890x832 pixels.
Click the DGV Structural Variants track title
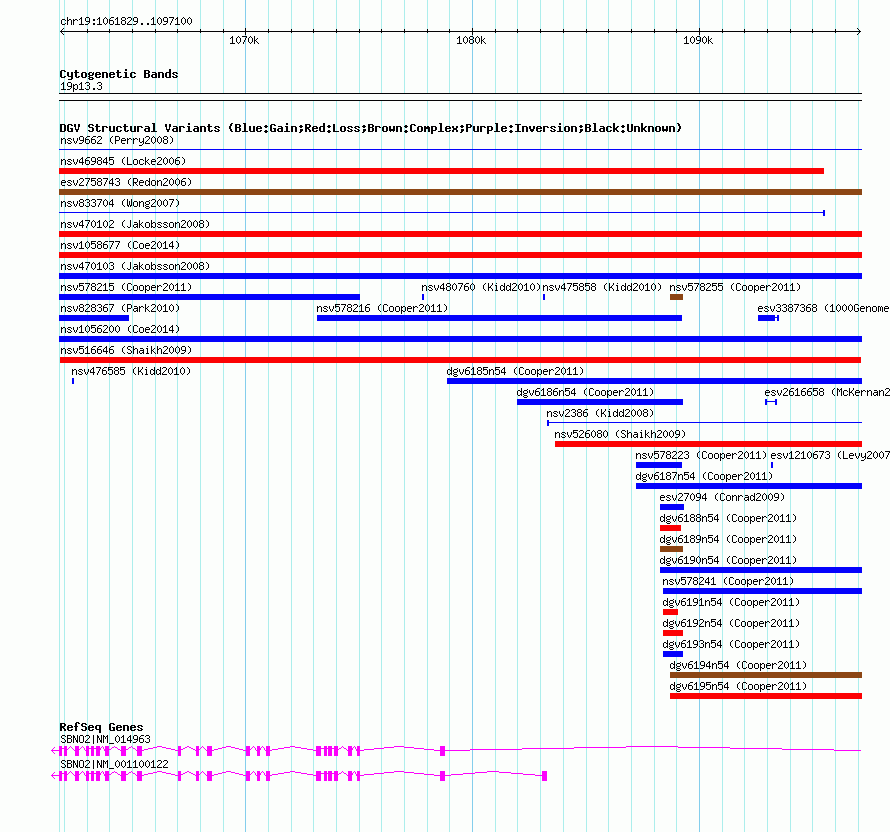tap(371, 128)
